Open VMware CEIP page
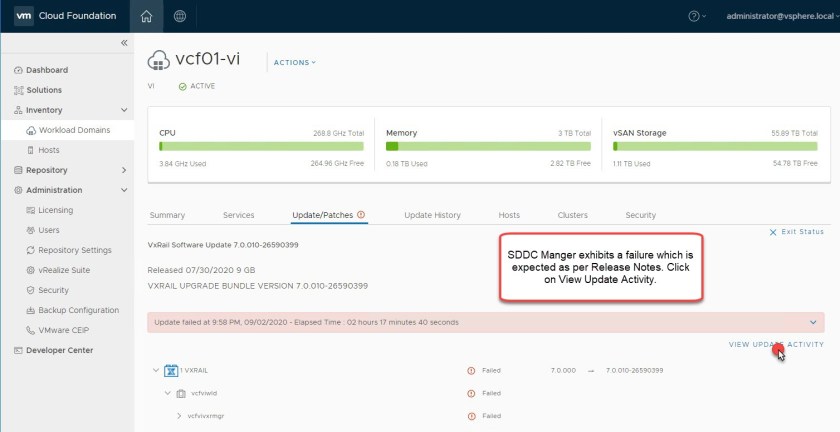This screenshot has height=432, width=840. 64,330
